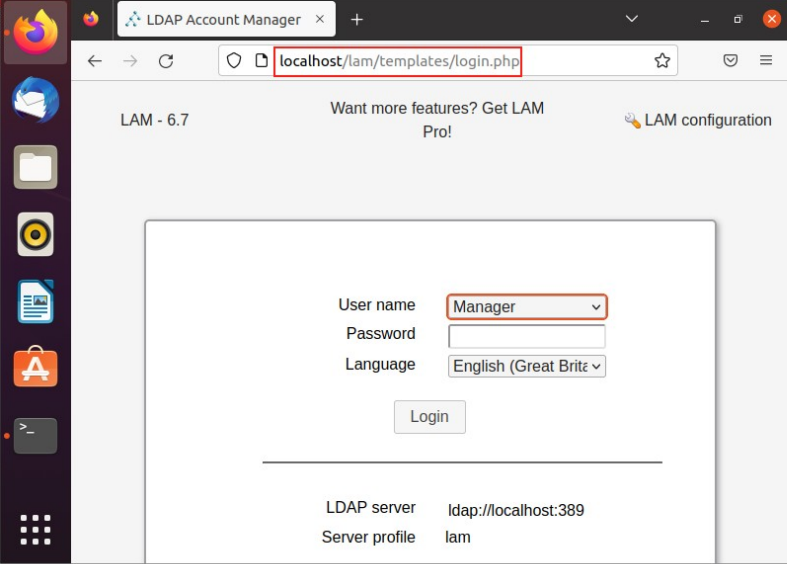Image resolution: width=787 pixels, height=564 pixels.
Task: Click the Firefox View icon
Action: 91,20
